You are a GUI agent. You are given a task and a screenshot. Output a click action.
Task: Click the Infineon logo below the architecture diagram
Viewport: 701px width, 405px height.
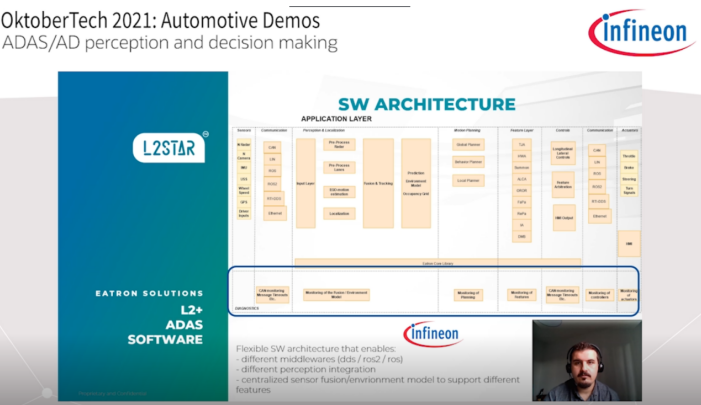click(x=433, y=334)
